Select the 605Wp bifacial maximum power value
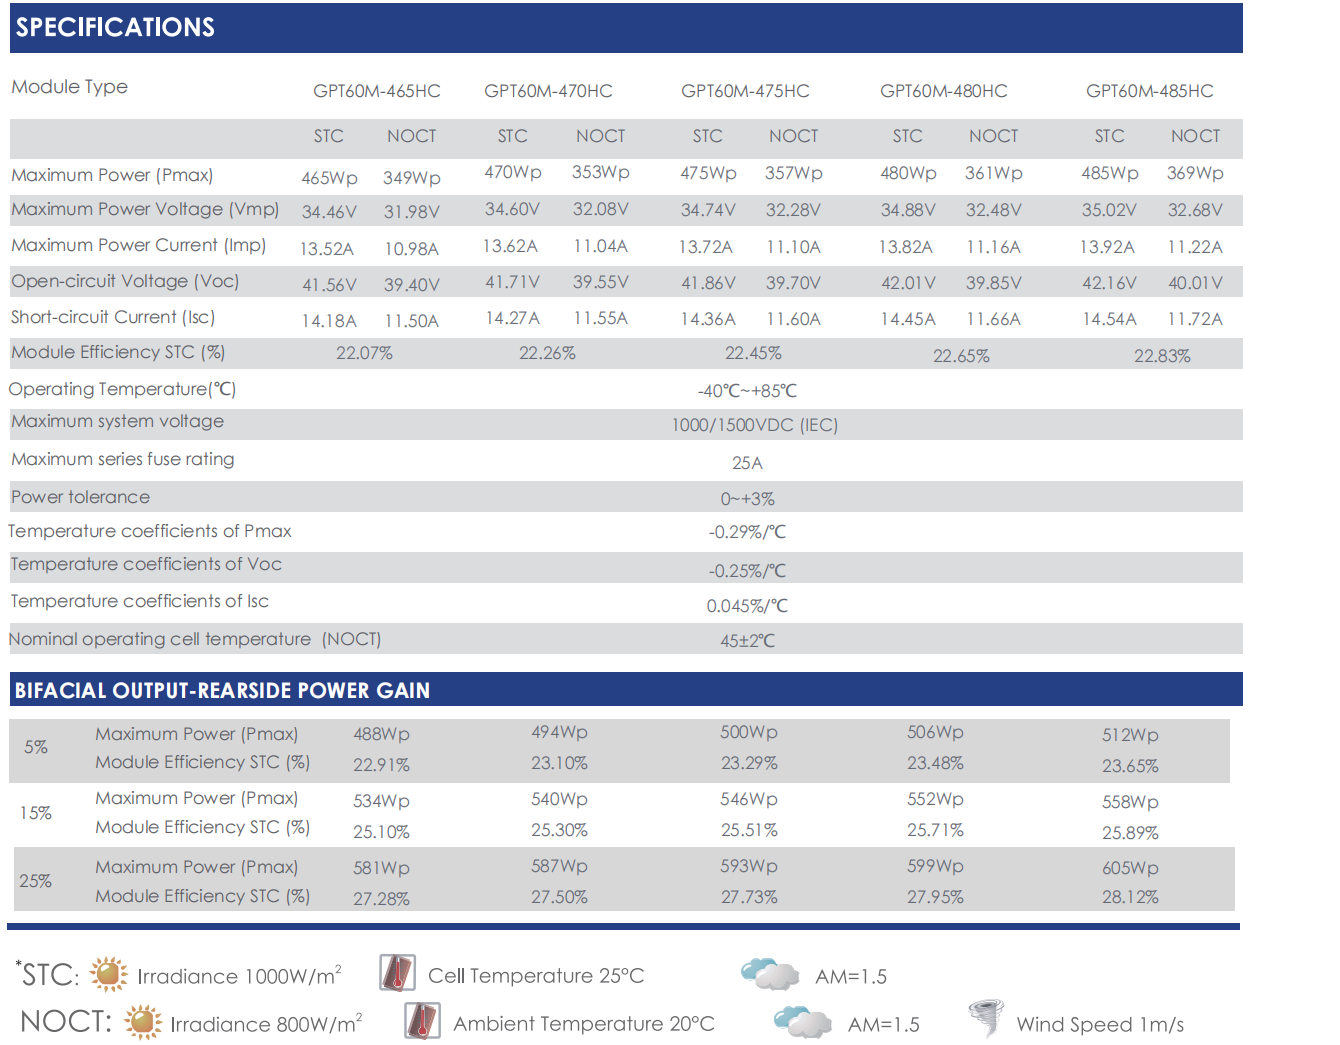Image resolution: width=1340 pixels, height=1045 pixels. click(x=1130, y=868)
